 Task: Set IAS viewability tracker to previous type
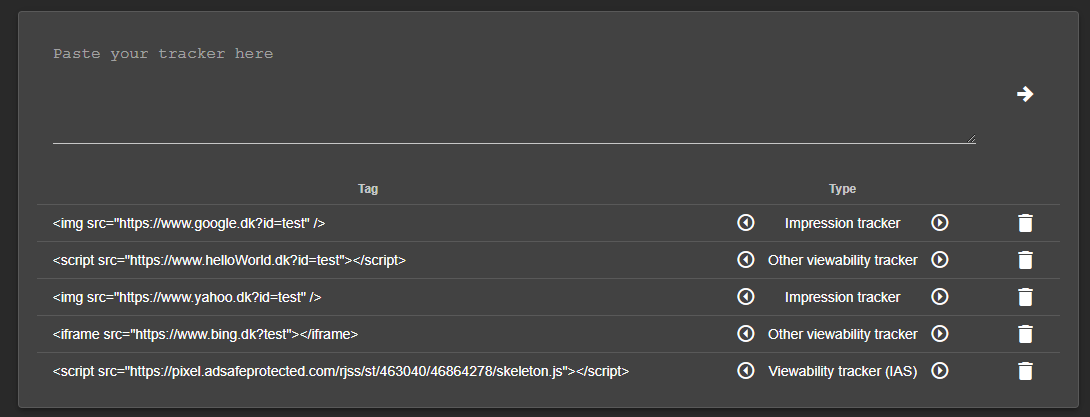point(745,370)
